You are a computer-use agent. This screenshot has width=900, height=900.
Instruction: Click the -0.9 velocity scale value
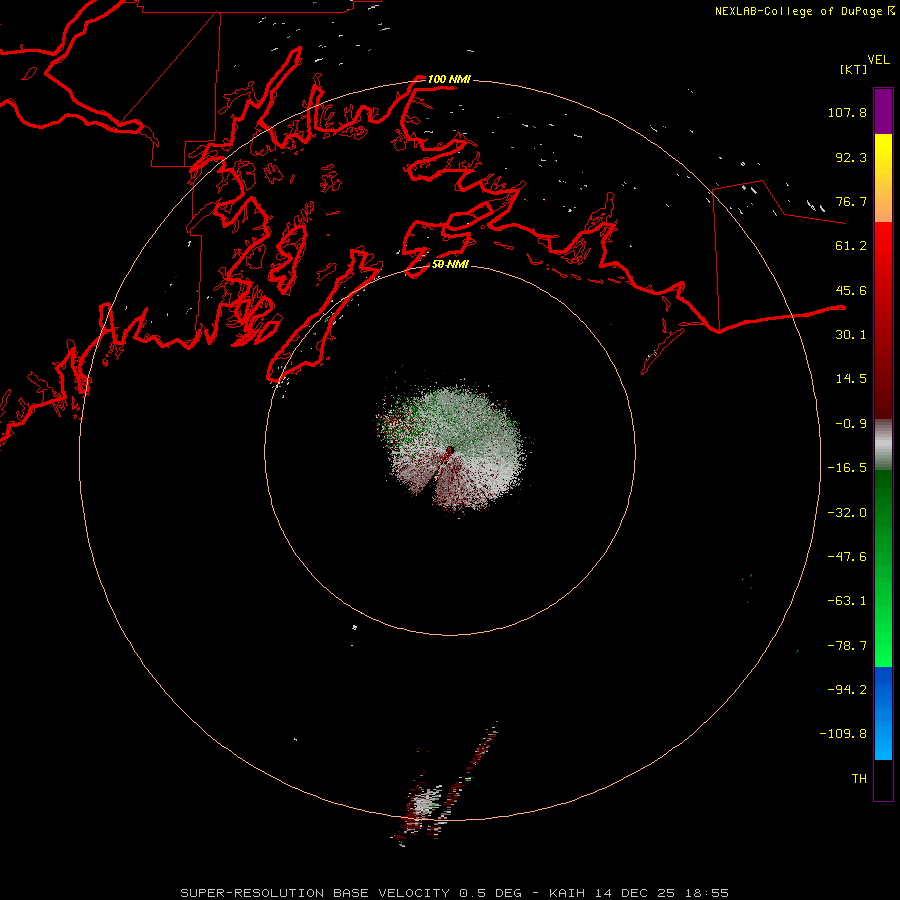tap(851, 424)
